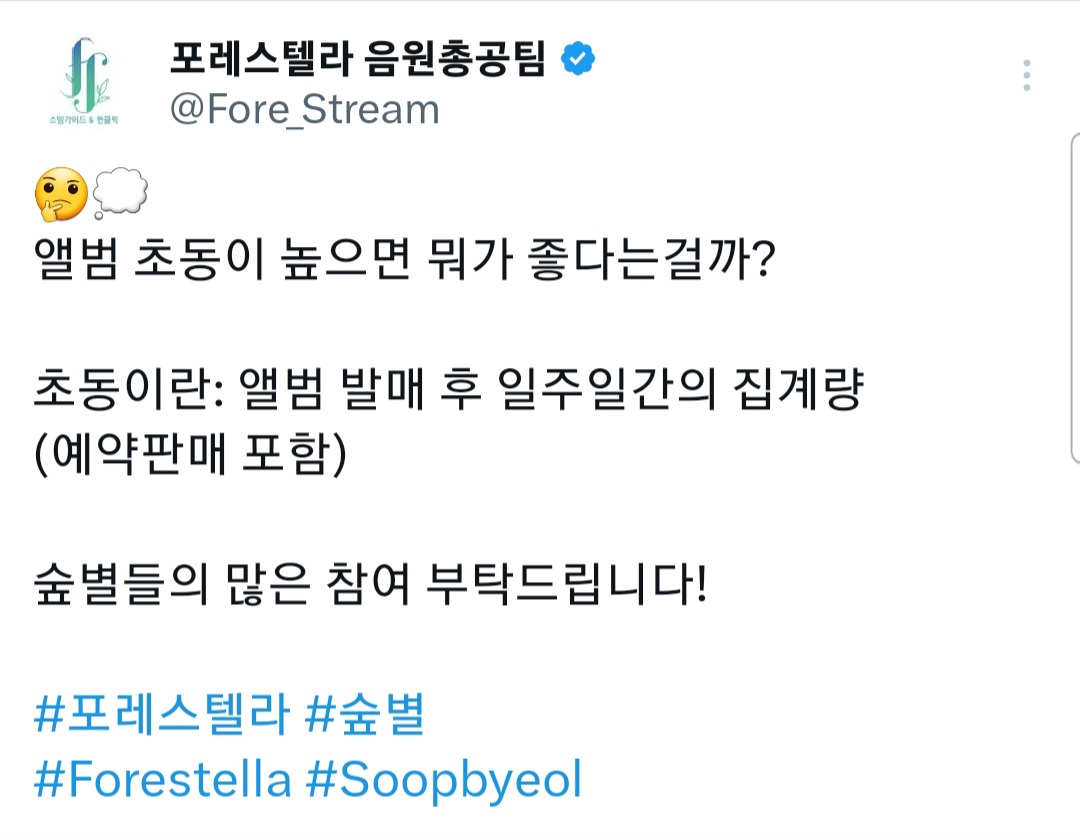Open the #Soopbyeol hashtag
This screenshot has width=1080, height=834.
444,780
